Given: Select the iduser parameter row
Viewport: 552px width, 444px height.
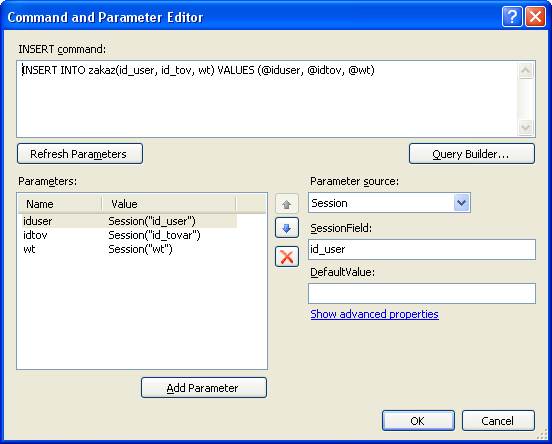Looking at the screenshot, I should [x=127, y=221].
